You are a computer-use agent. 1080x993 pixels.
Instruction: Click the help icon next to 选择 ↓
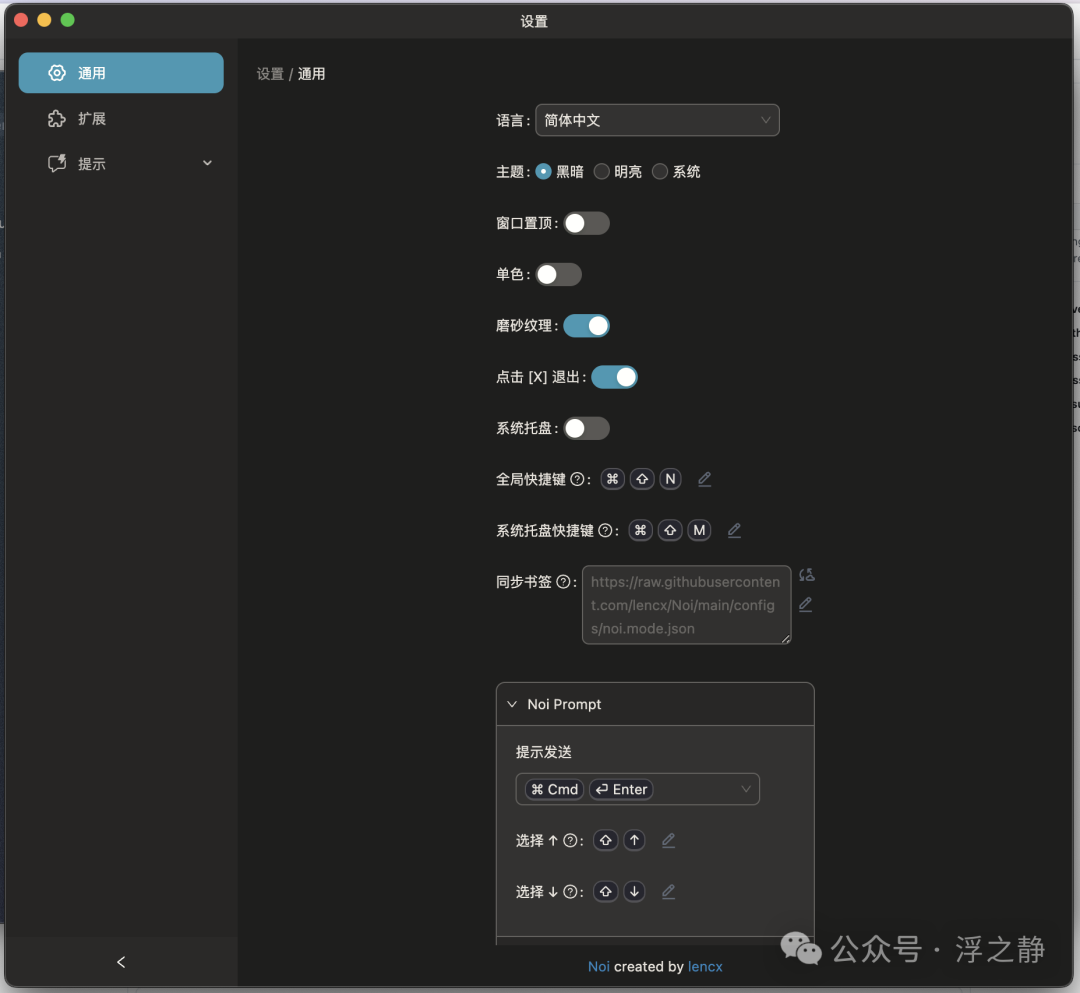[x=570, y=892]
